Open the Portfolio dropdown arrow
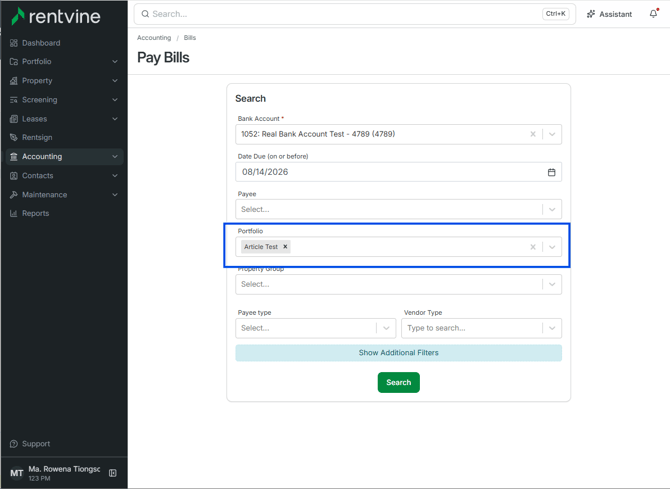Image resolution: width=670 pixels, height=489 pixels. [x=552, y=247]
